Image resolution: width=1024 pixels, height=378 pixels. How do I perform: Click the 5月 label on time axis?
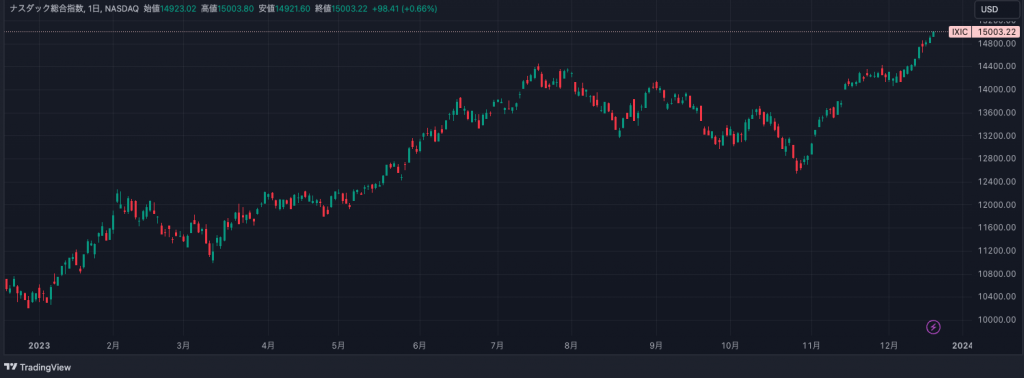coord(337,345)
